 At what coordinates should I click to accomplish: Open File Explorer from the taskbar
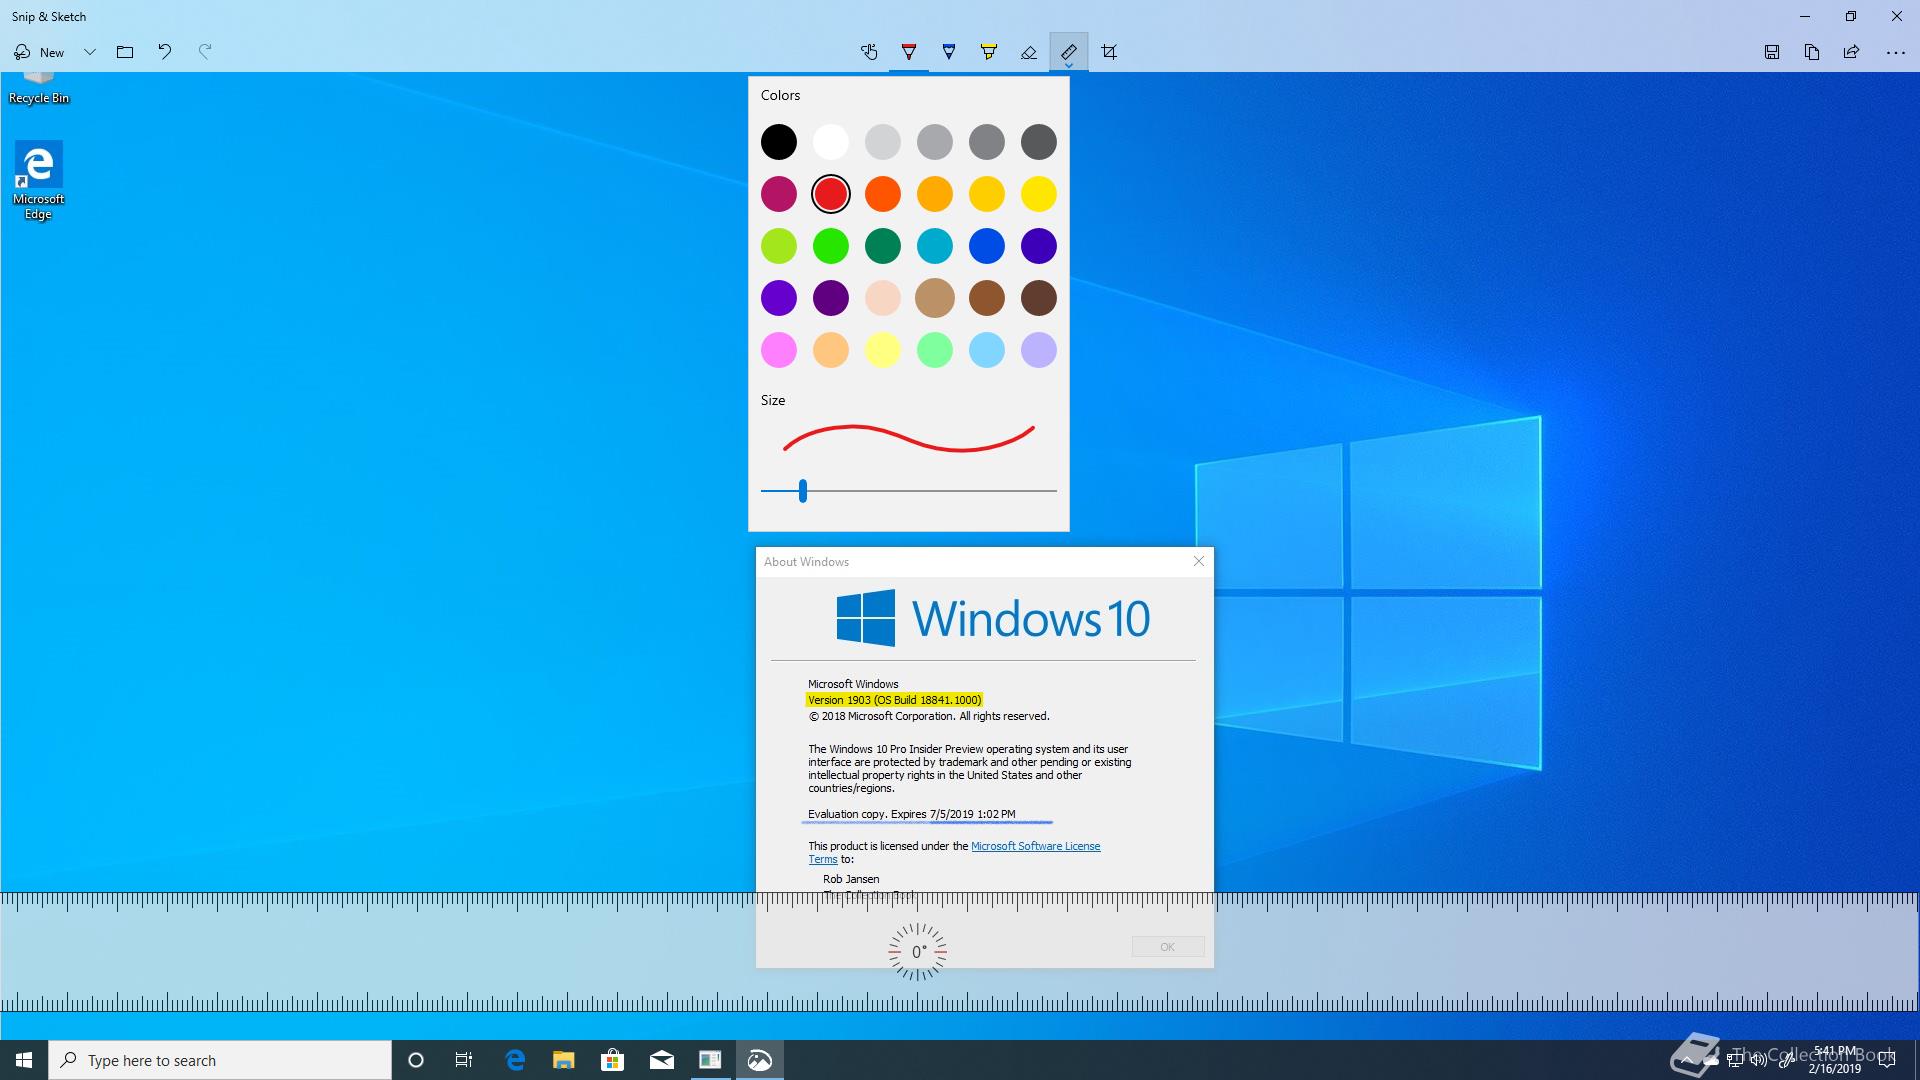[x=564, y=1060]
